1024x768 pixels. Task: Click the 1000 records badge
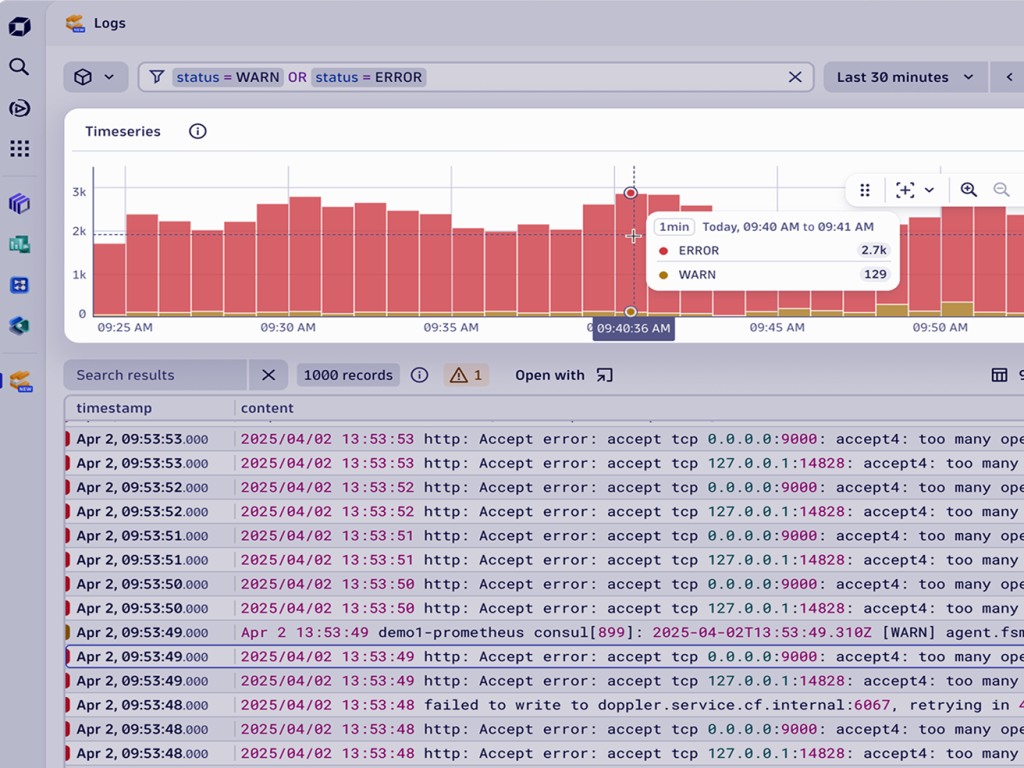point(348,375)
